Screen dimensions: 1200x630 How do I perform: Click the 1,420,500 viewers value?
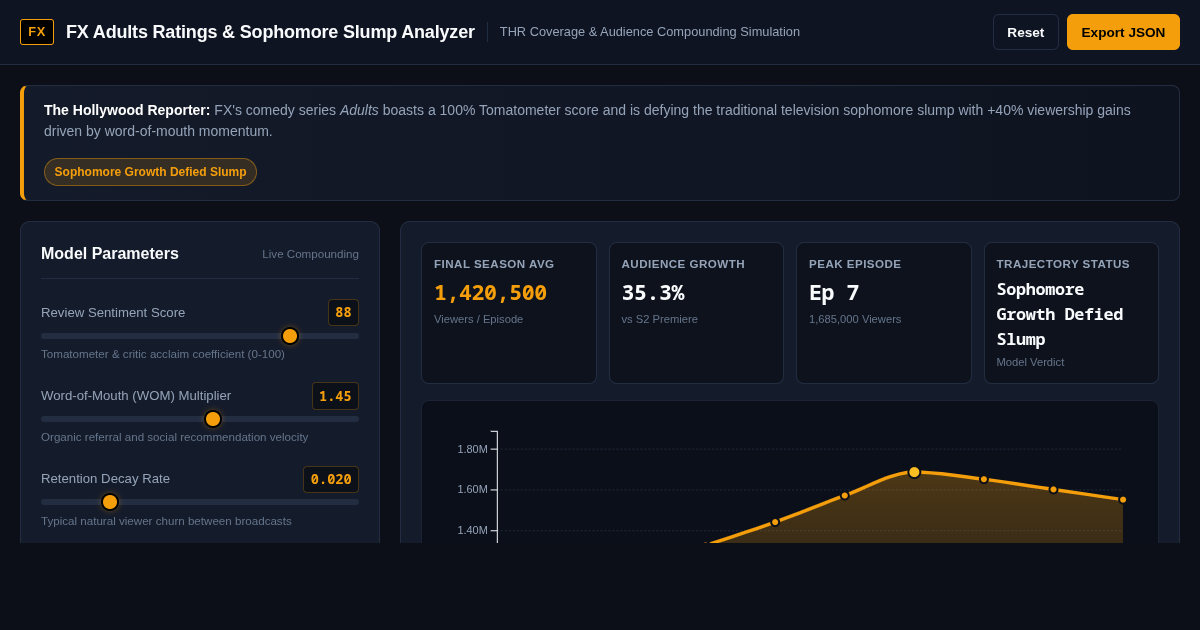[x=490, y=293]
